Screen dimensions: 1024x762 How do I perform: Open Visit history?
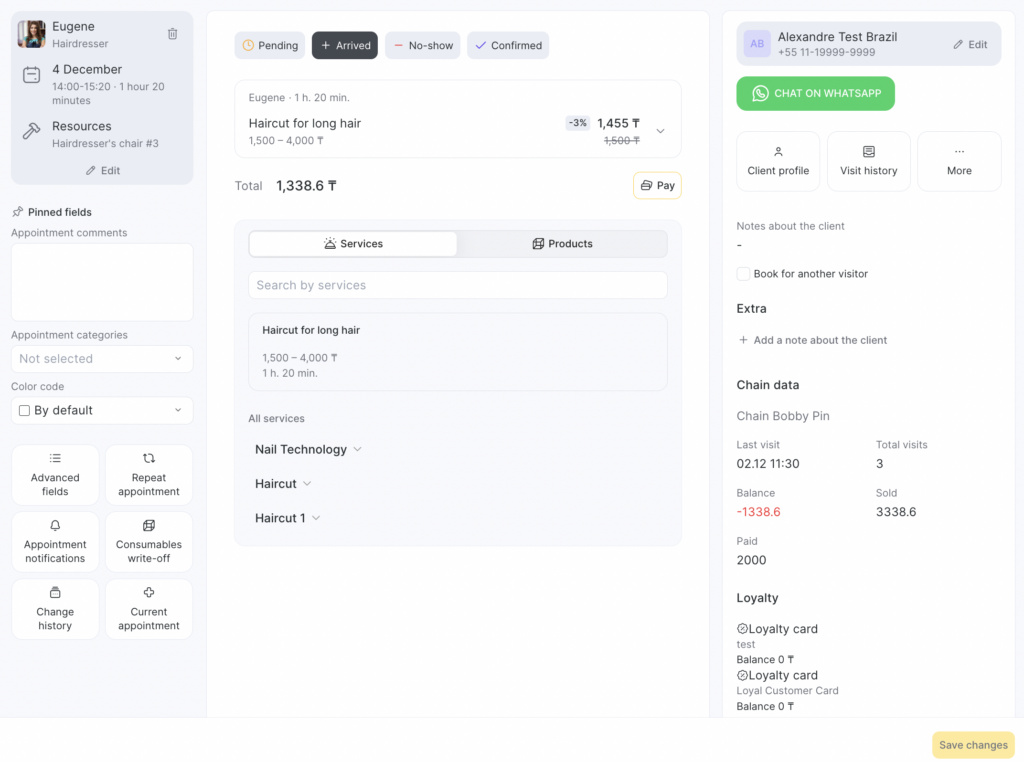(868, 161)
